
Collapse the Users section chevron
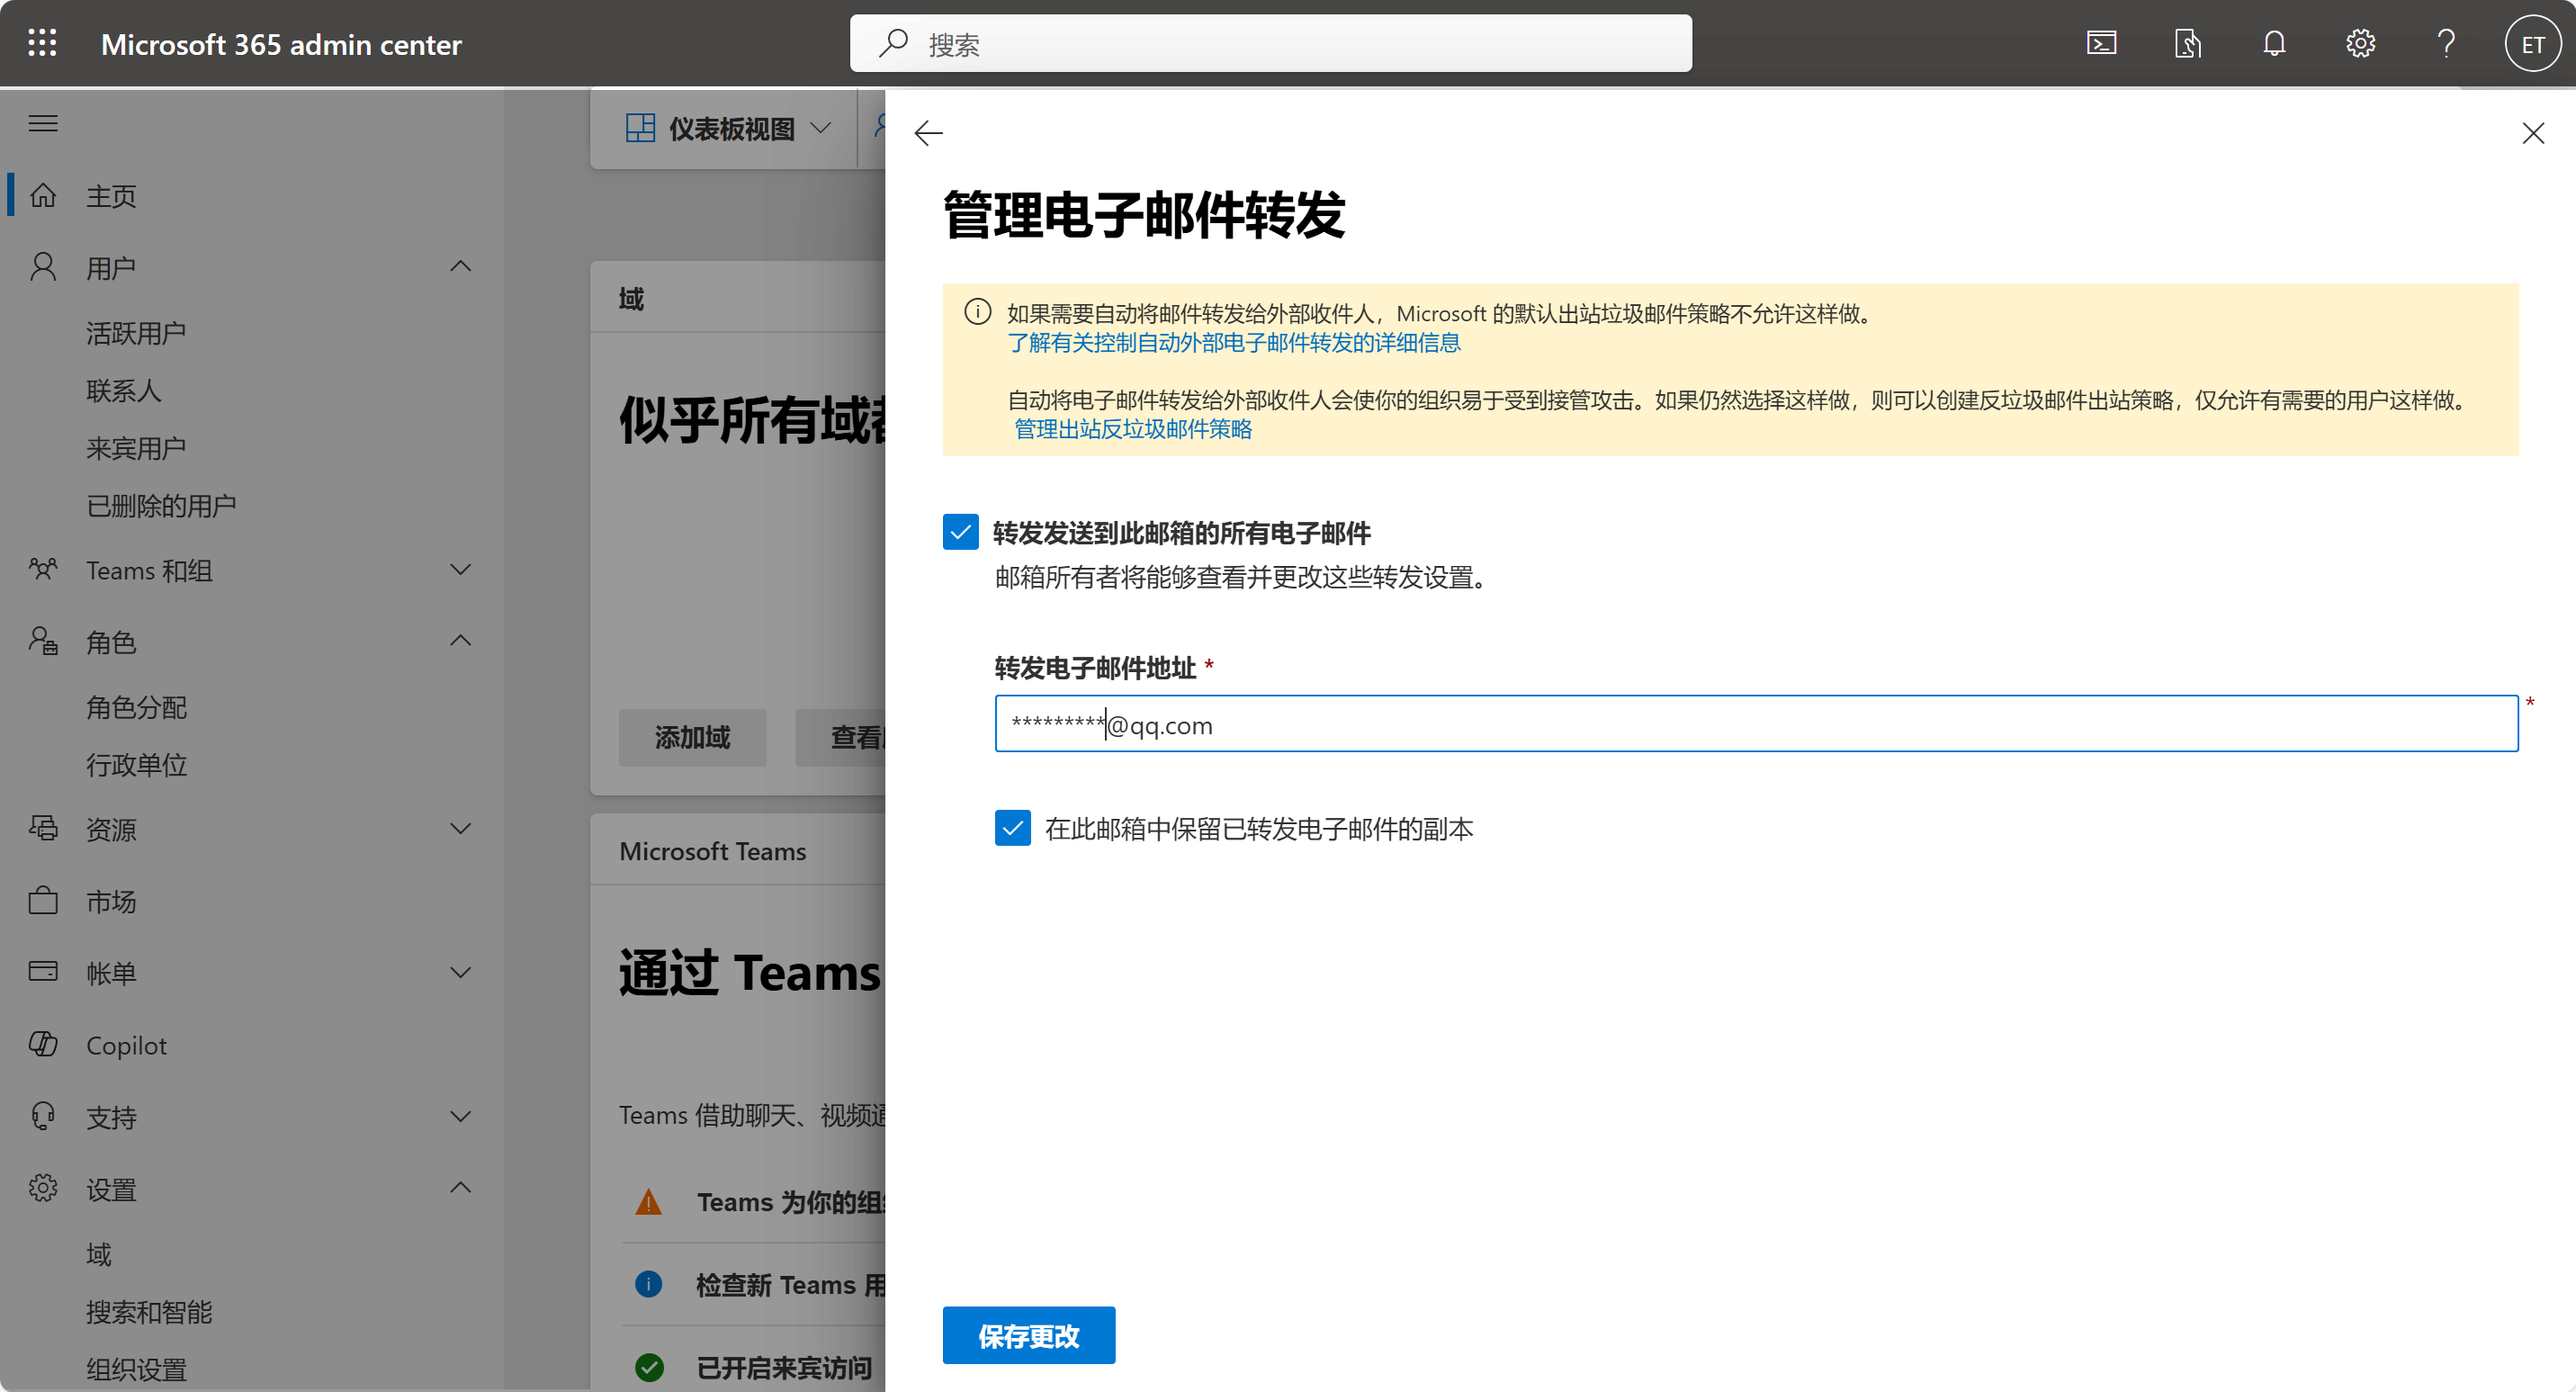(460, 266)
